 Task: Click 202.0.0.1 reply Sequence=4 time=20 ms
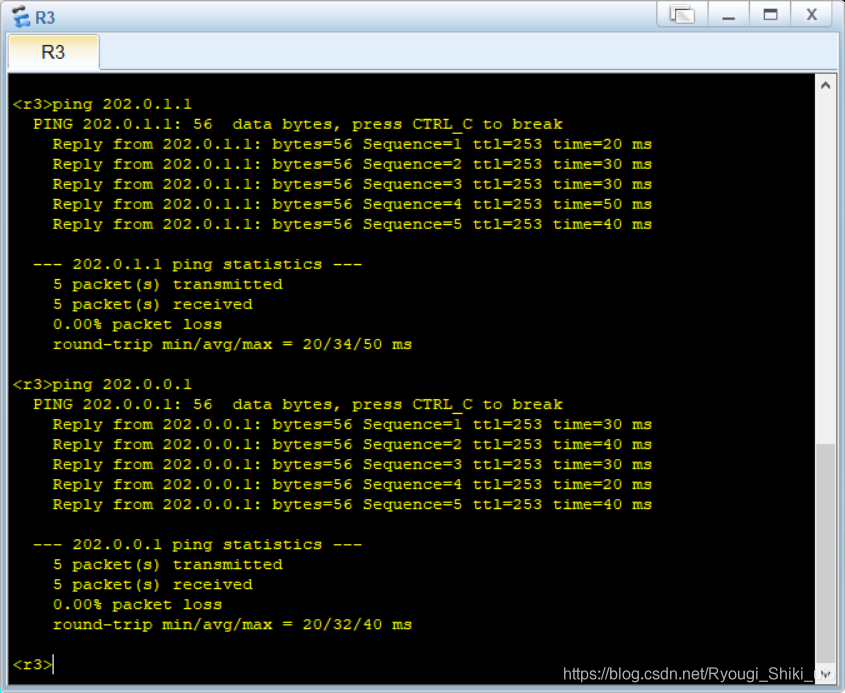coord(352,484)
